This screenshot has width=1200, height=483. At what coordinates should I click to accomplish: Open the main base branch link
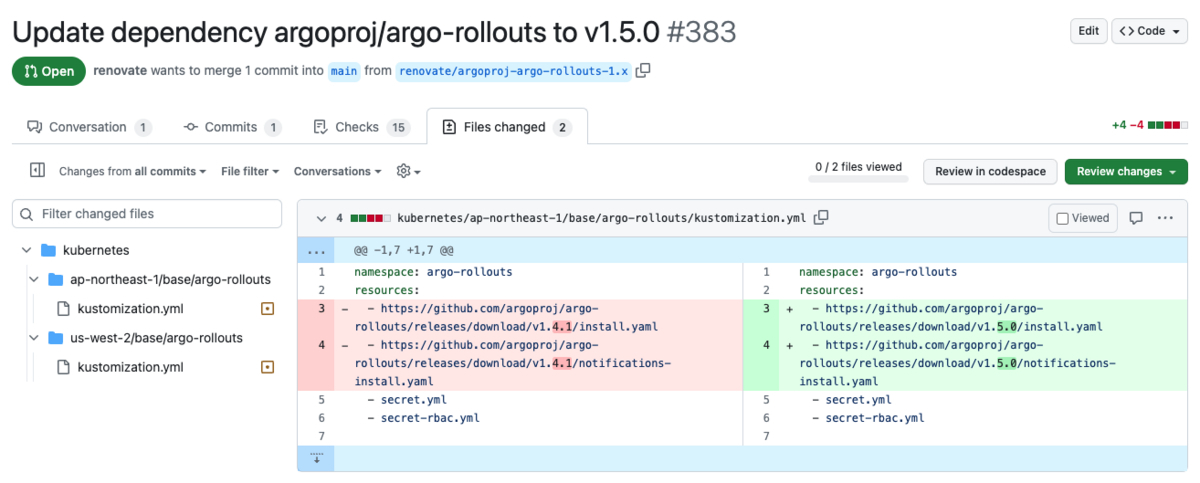344,71
